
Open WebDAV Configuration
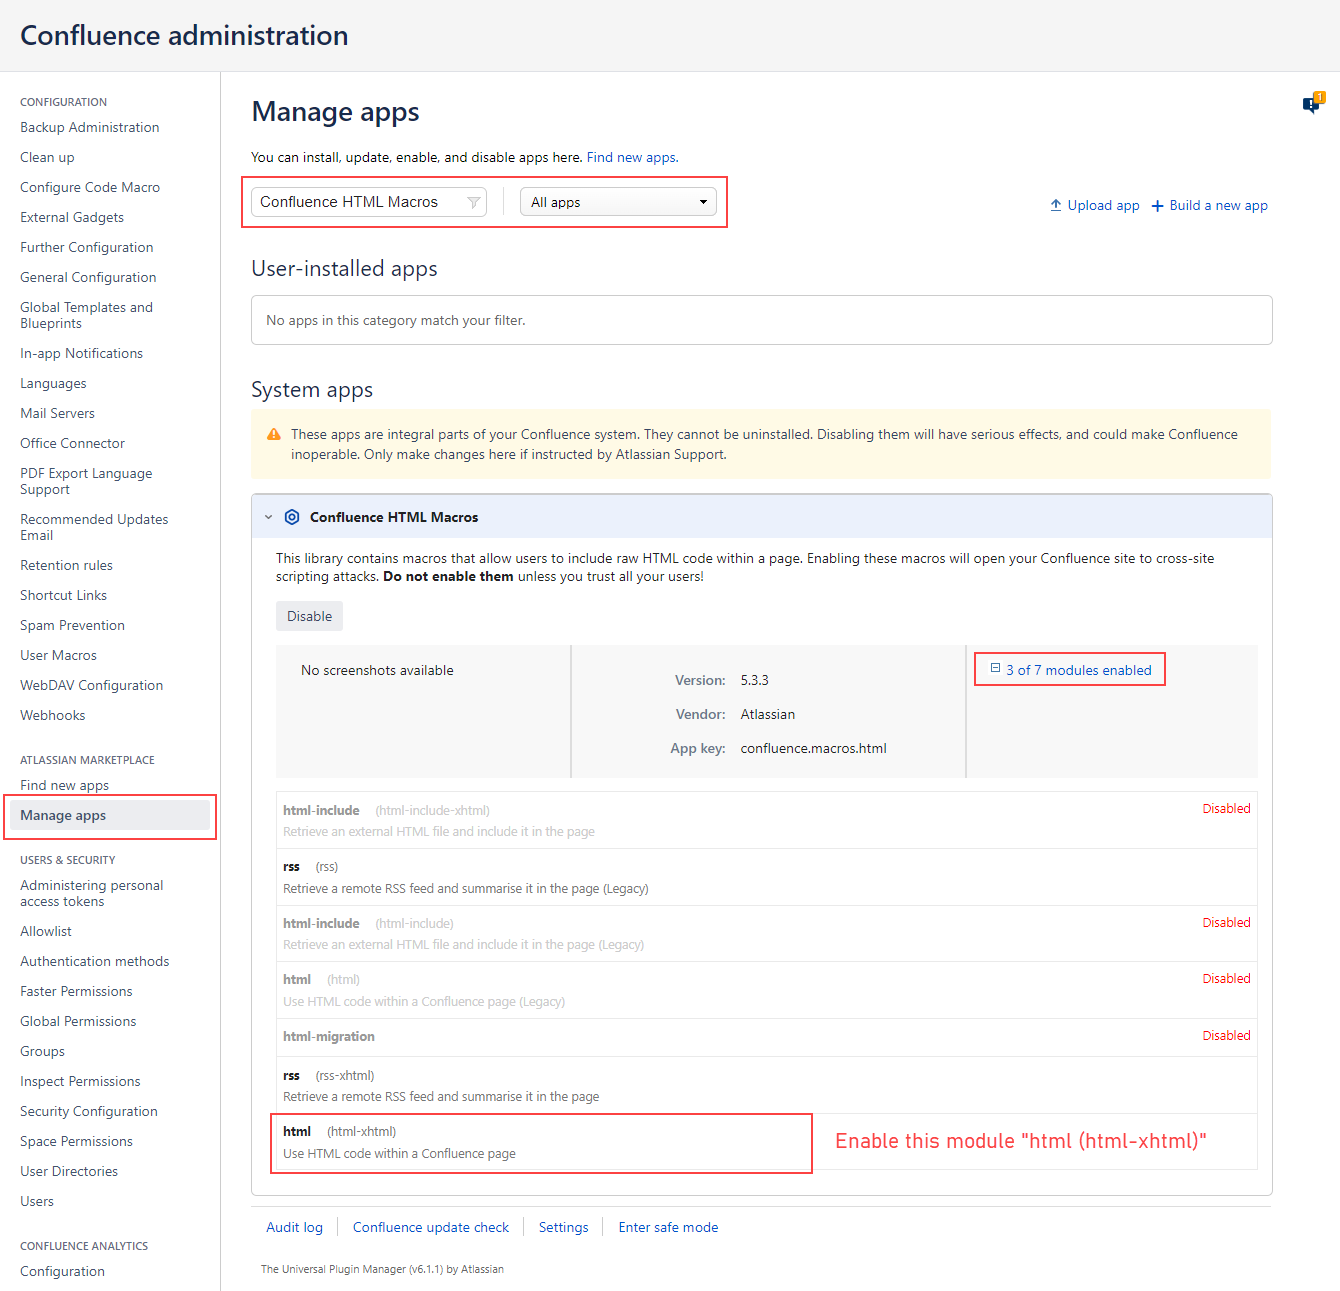pyautogui.click(x=91, y=685)
